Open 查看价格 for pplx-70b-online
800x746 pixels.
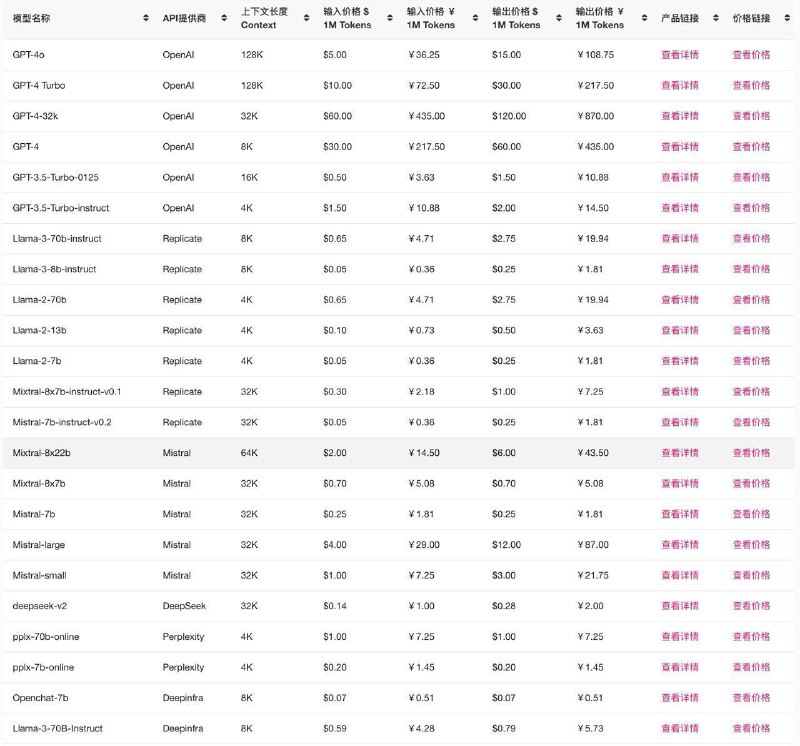pos(752,636)
